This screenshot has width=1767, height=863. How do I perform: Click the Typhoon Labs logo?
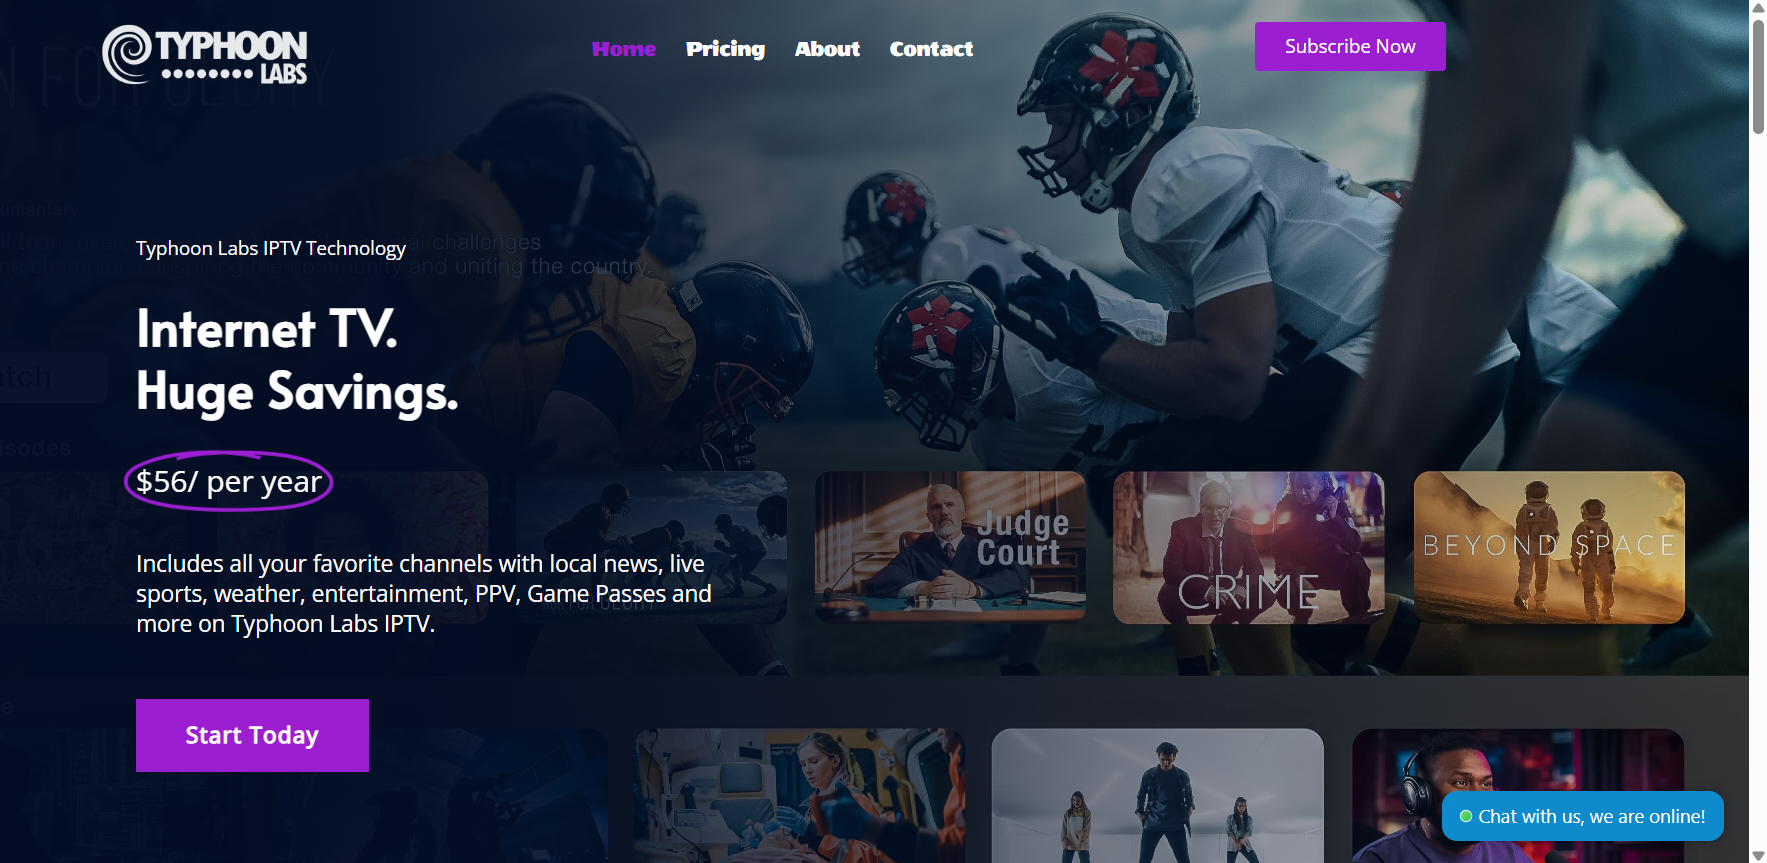205,55
